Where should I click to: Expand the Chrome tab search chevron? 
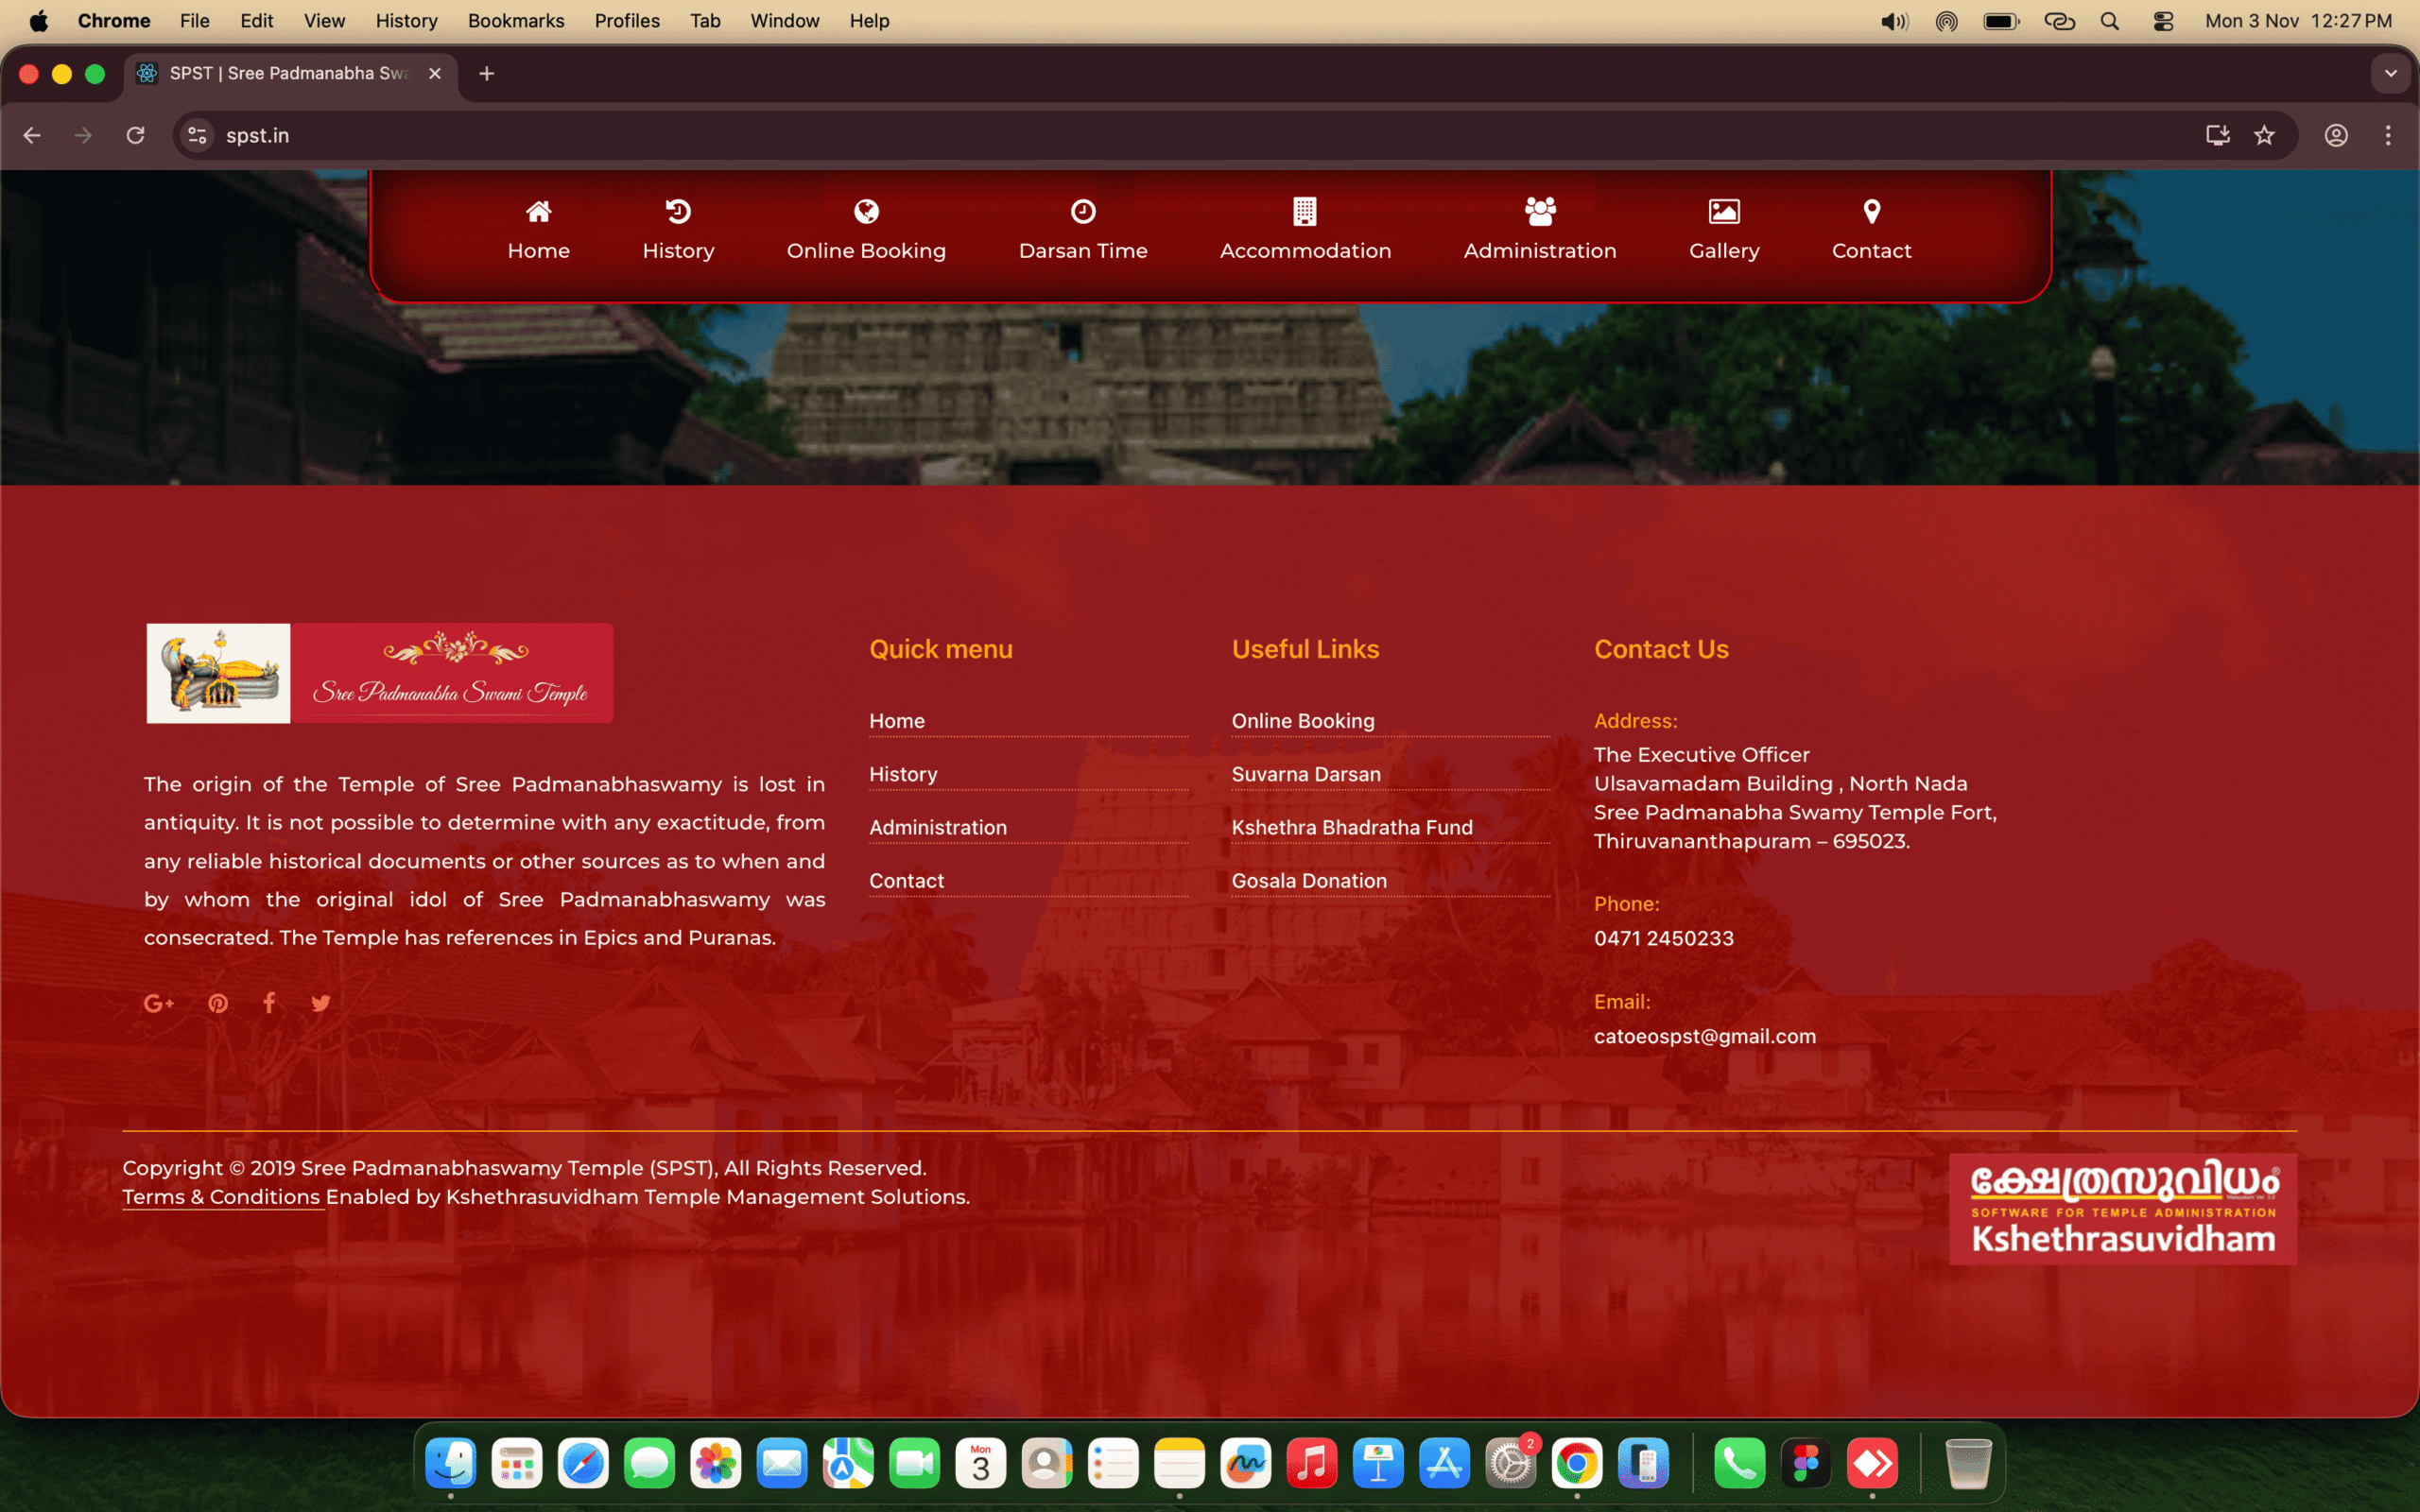point(2390,73)
